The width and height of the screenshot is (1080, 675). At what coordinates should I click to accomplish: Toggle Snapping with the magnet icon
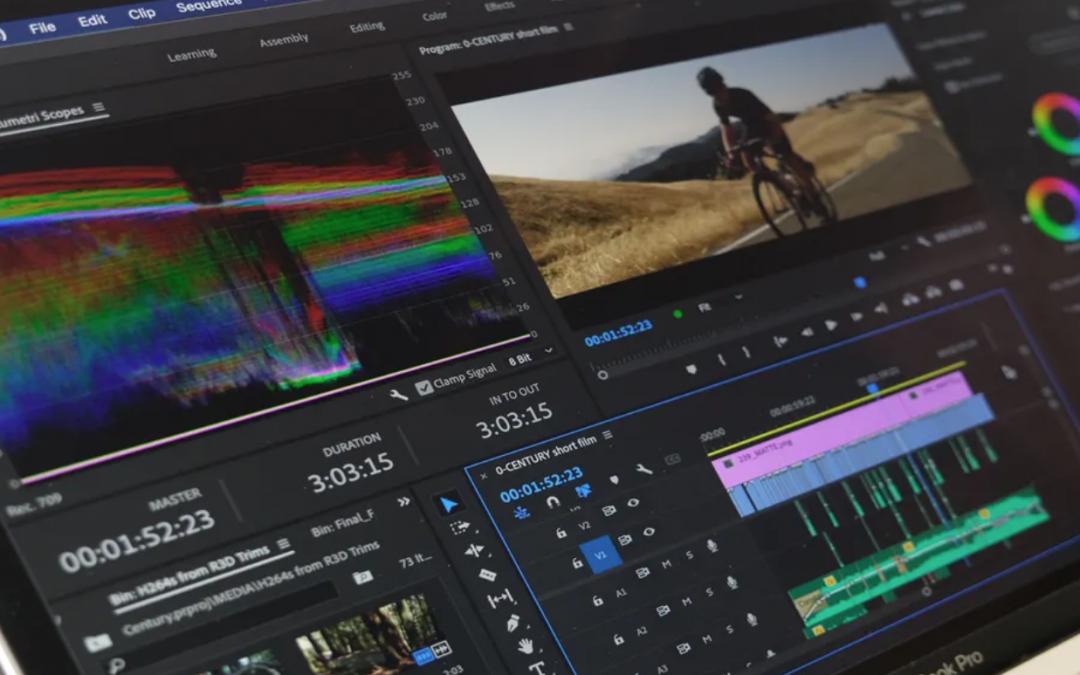[x=552, y=503]
